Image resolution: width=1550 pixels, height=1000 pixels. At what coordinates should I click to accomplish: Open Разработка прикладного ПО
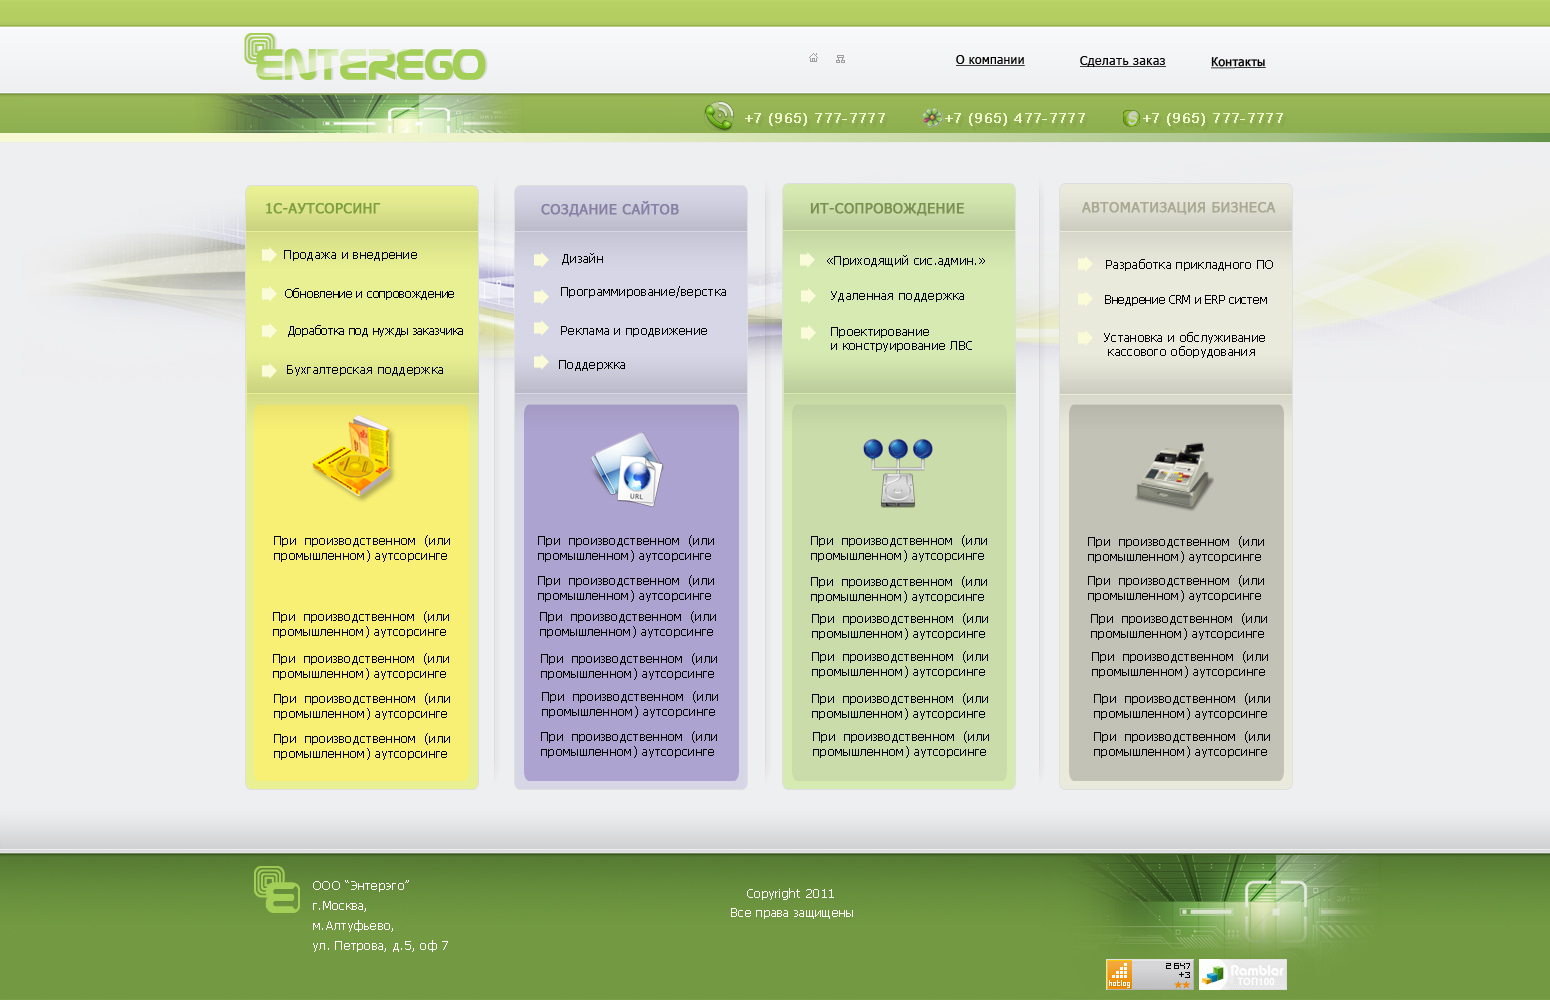point(1189,265)
